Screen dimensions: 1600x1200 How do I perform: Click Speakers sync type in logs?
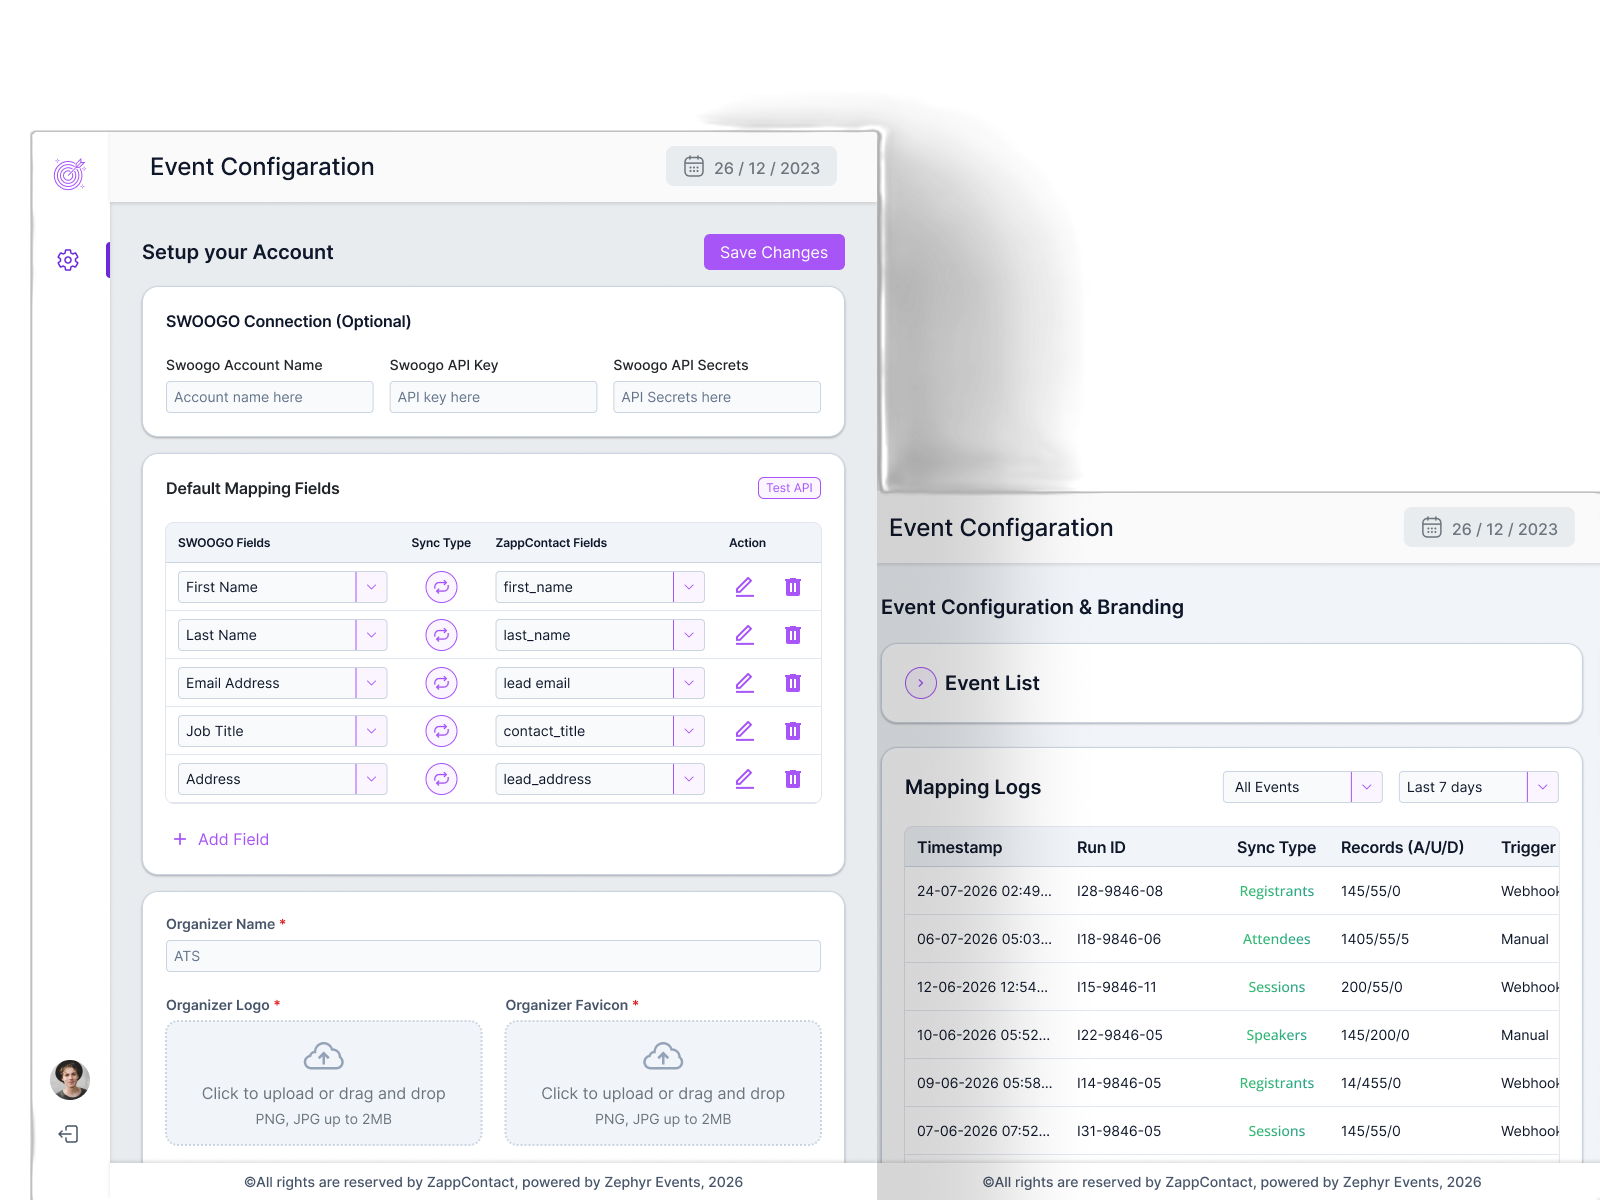[1276, 1035]
